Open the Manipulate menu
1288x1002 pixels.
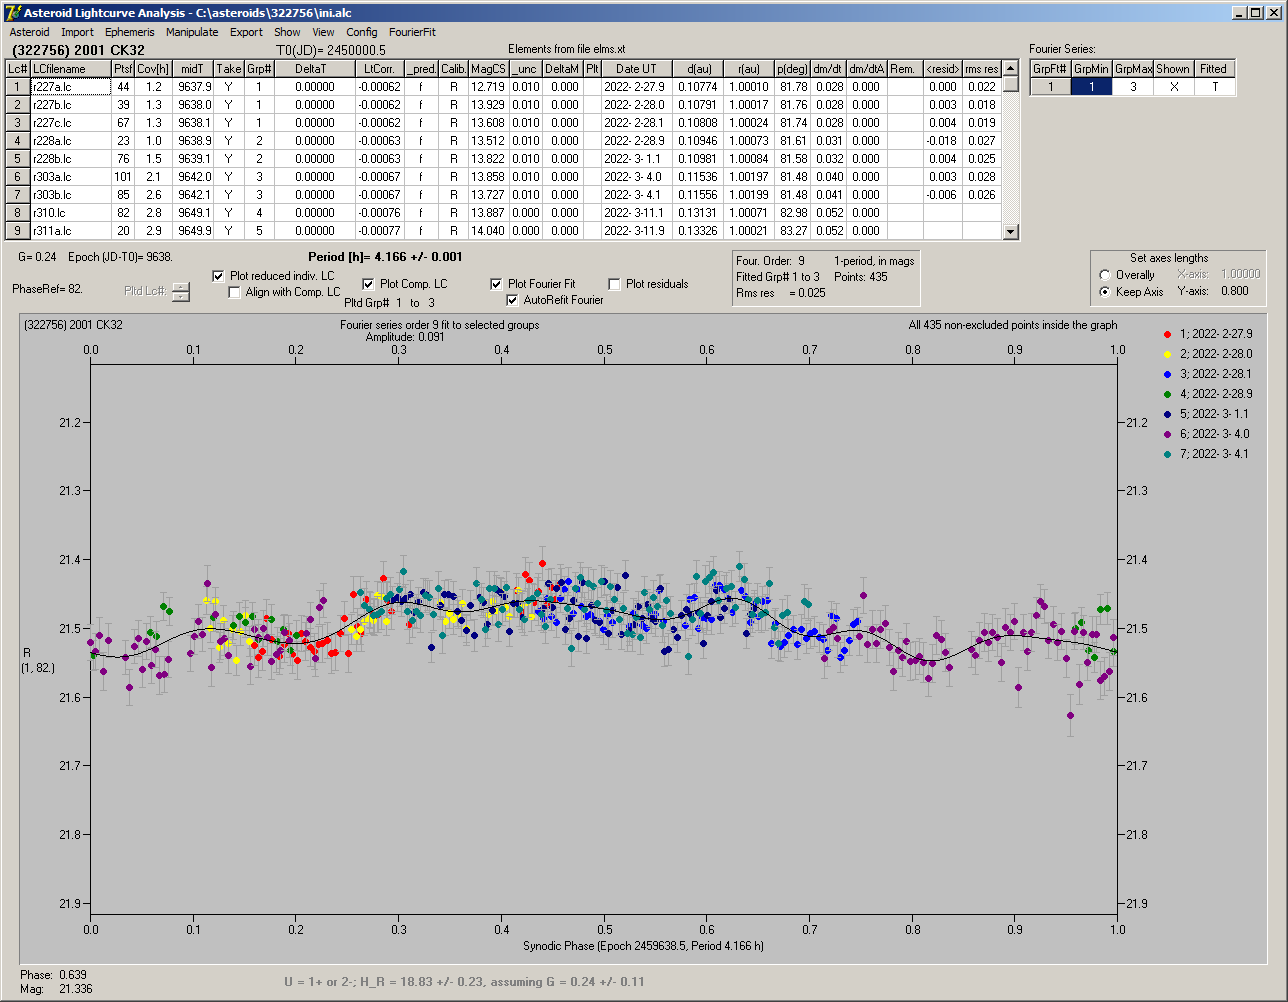tap(192, 32)
